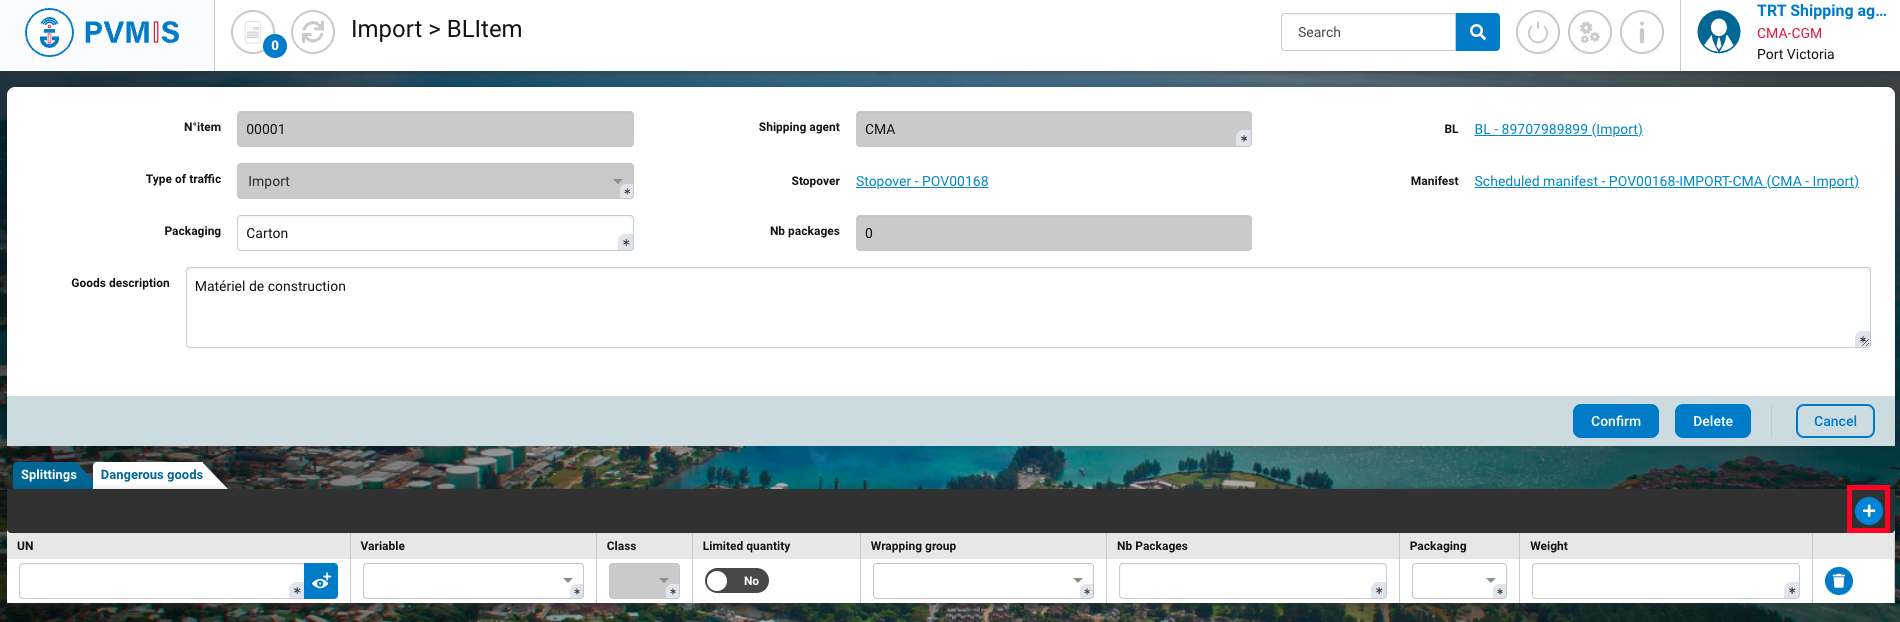Click the PVMIS anchor logo
Image resolution: width=1900 pixels, height=622 pixels.
(x=50, y=33)
